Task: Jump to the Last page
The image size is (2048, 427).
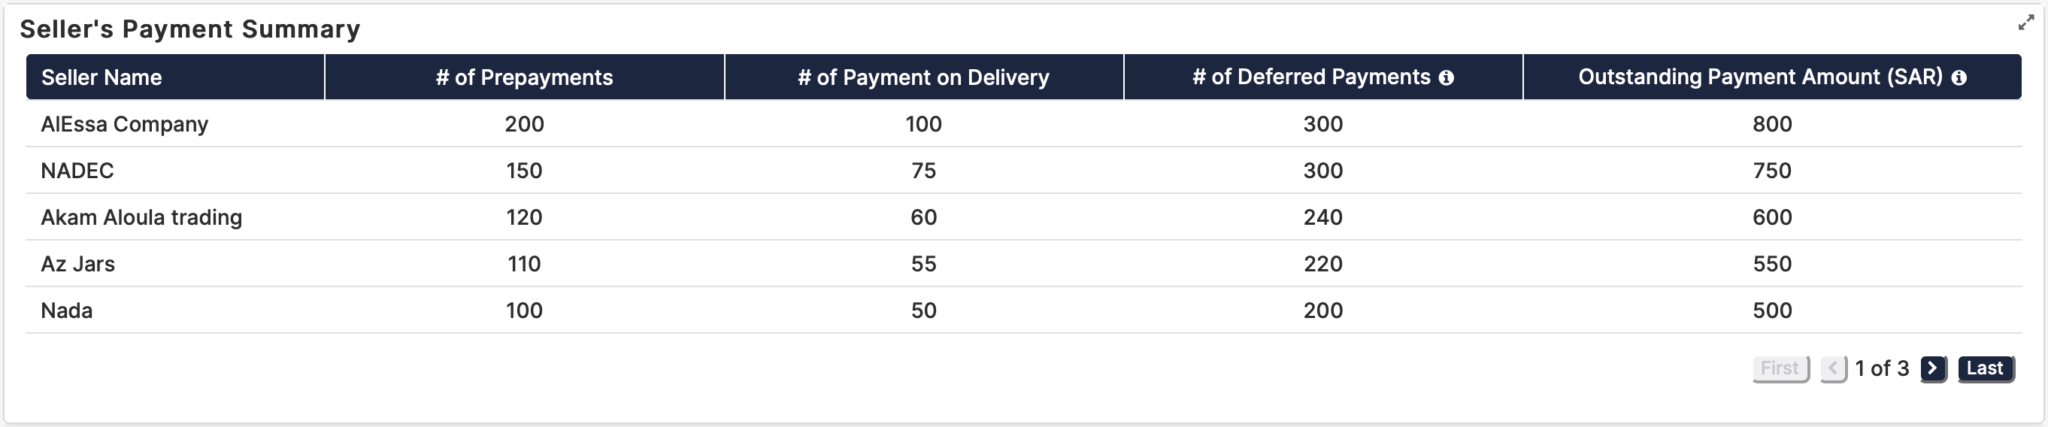Action: 1985,369
